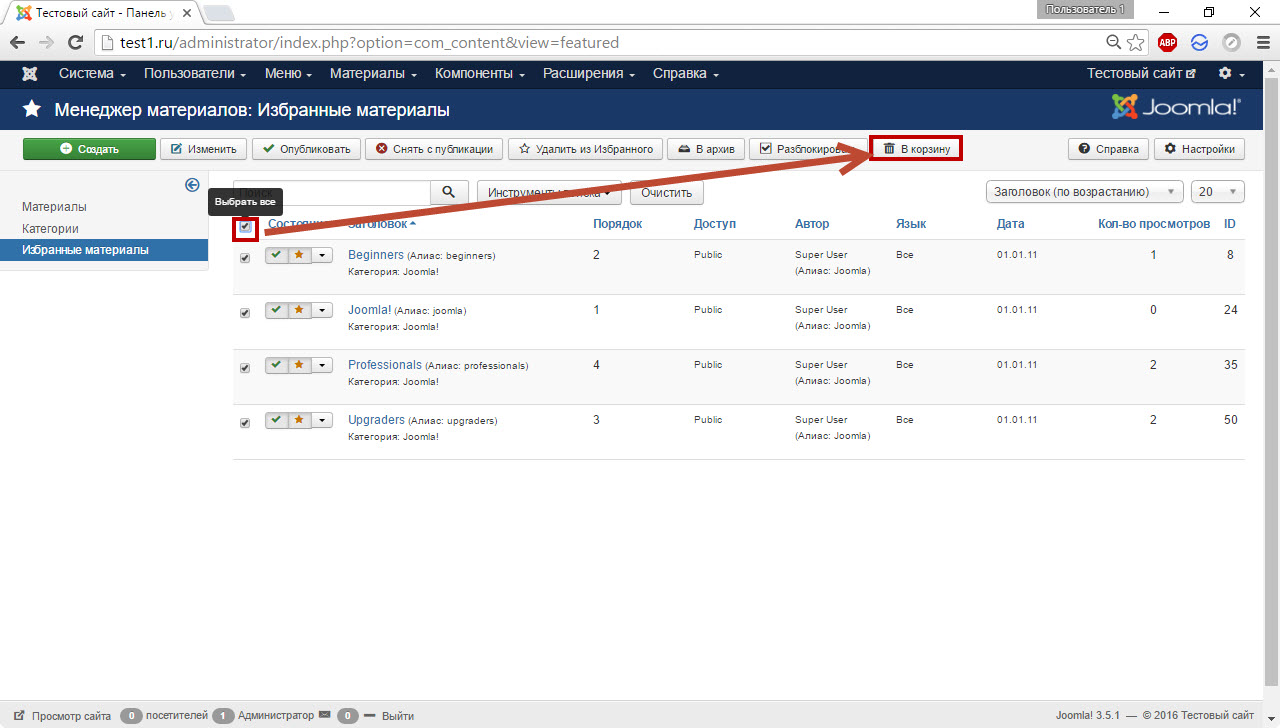This screenshot has height=728, width=1280.
Task: Expand actions dropdown for Upgraders row
Action: (321, 421)
